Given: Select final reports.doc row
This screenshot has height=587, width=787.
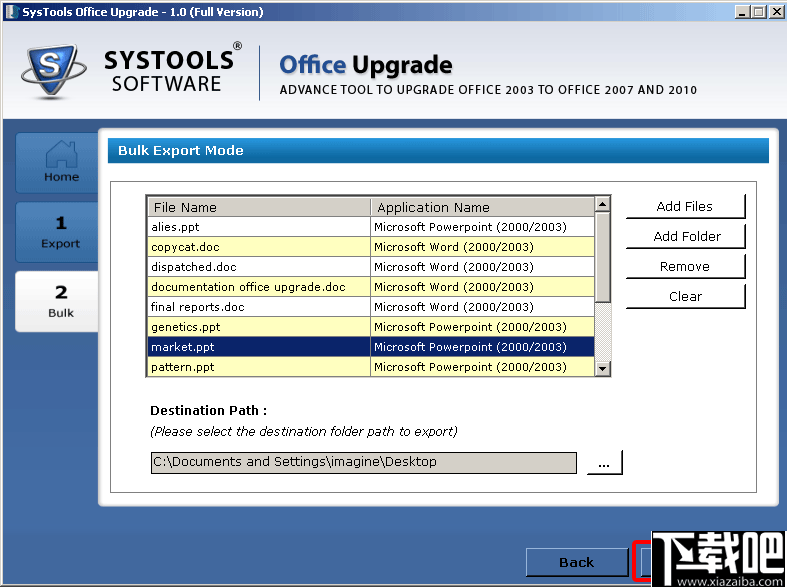Looking at the screenshot, I should (259, 307).
